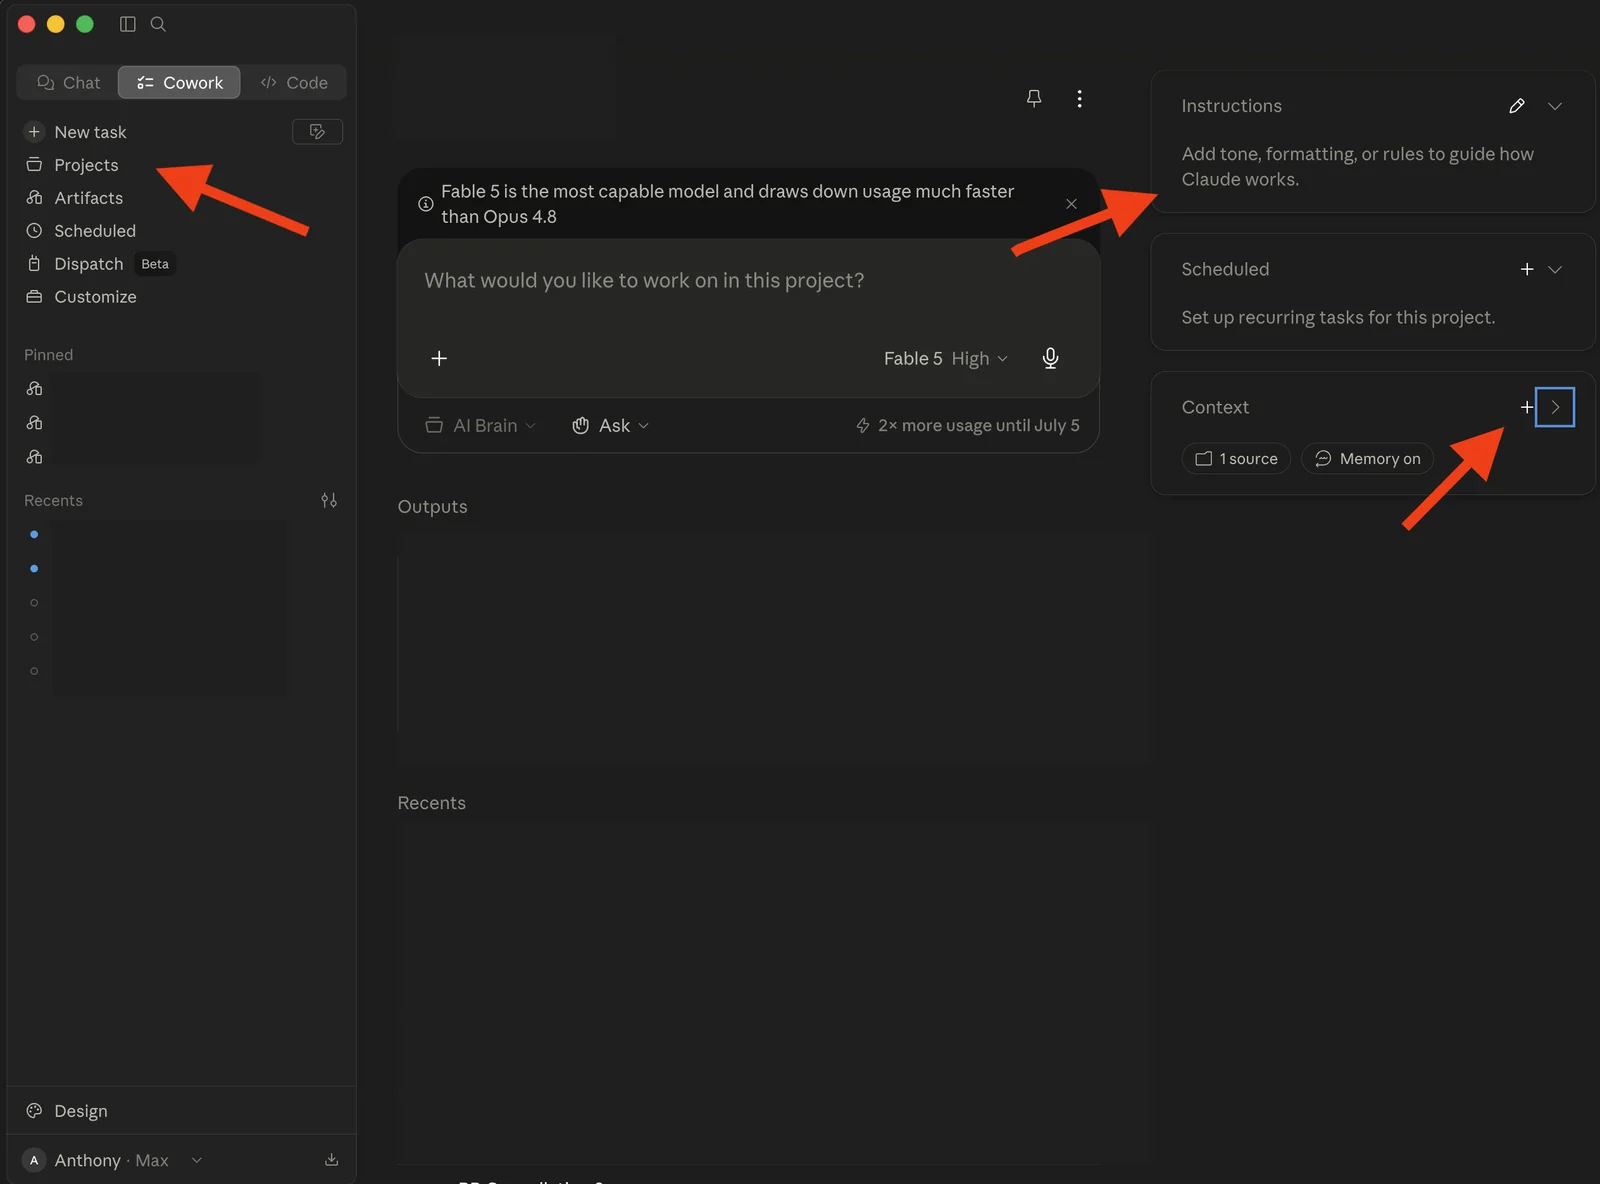The image size is (1600, 1184).
Task: Toggle the sidebar panel icon
Action: coord(127,24)
